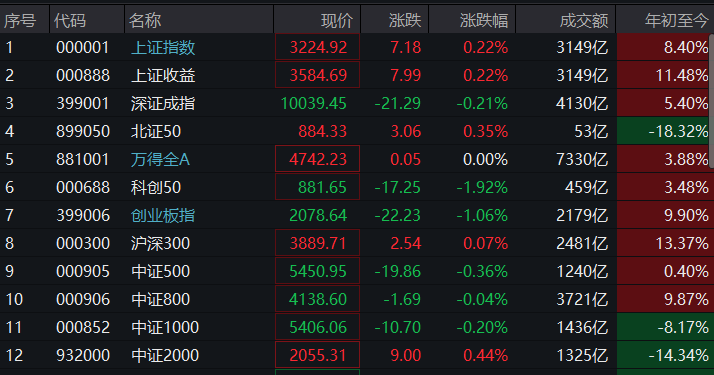Click the 科创50 price 881.65
The image size is (714, 375).
(x=317, y=187)
